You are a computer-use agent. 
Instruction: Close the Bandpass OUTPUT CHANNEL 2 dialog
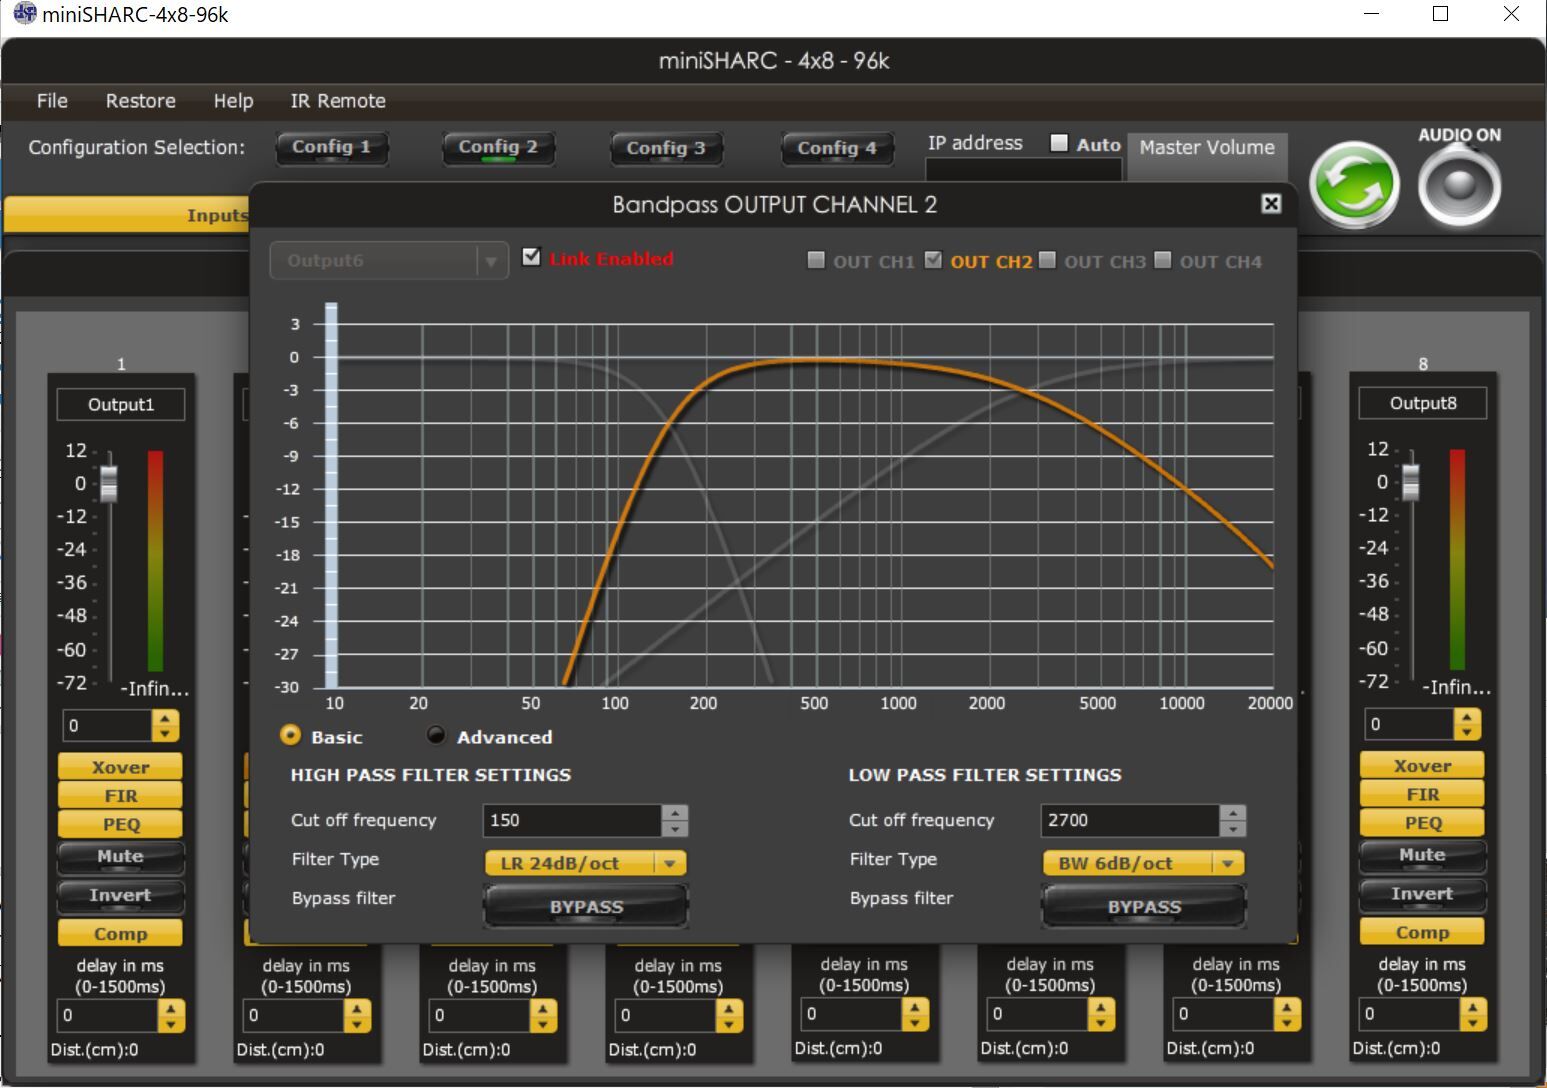(1271, 204)
